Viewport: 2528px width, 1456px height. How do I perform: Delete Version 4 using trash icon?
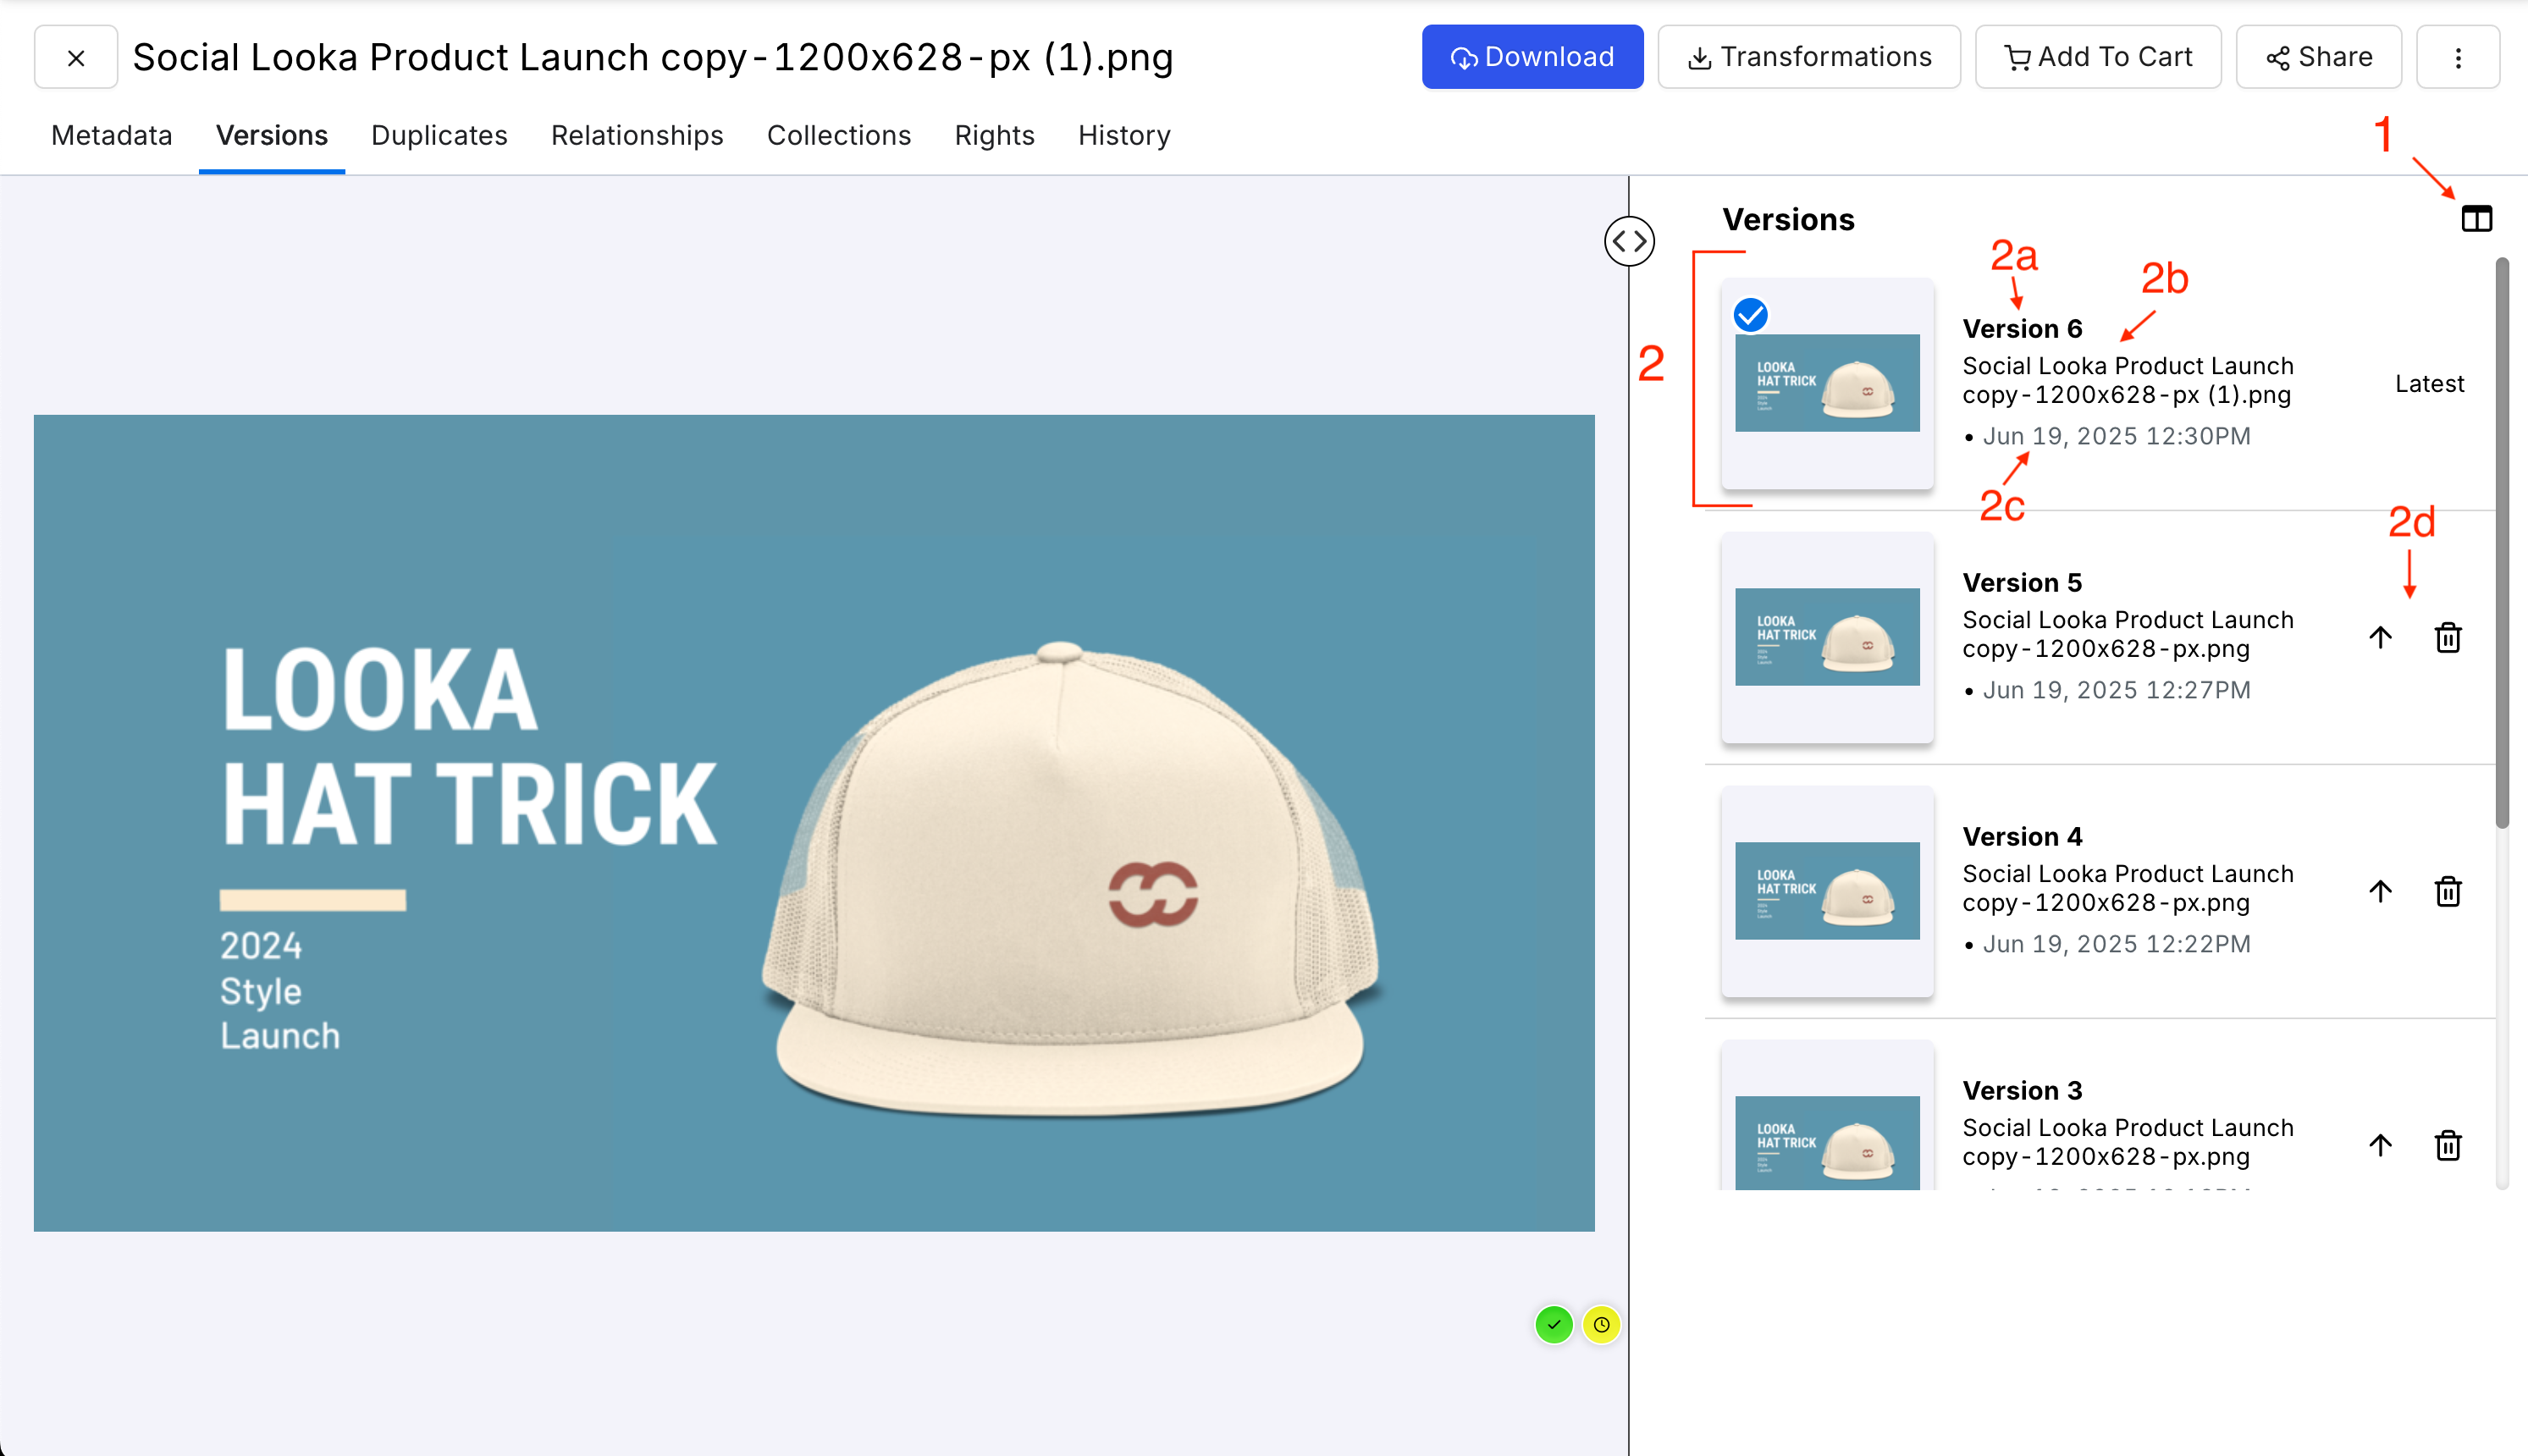(x=2447, y=891)
